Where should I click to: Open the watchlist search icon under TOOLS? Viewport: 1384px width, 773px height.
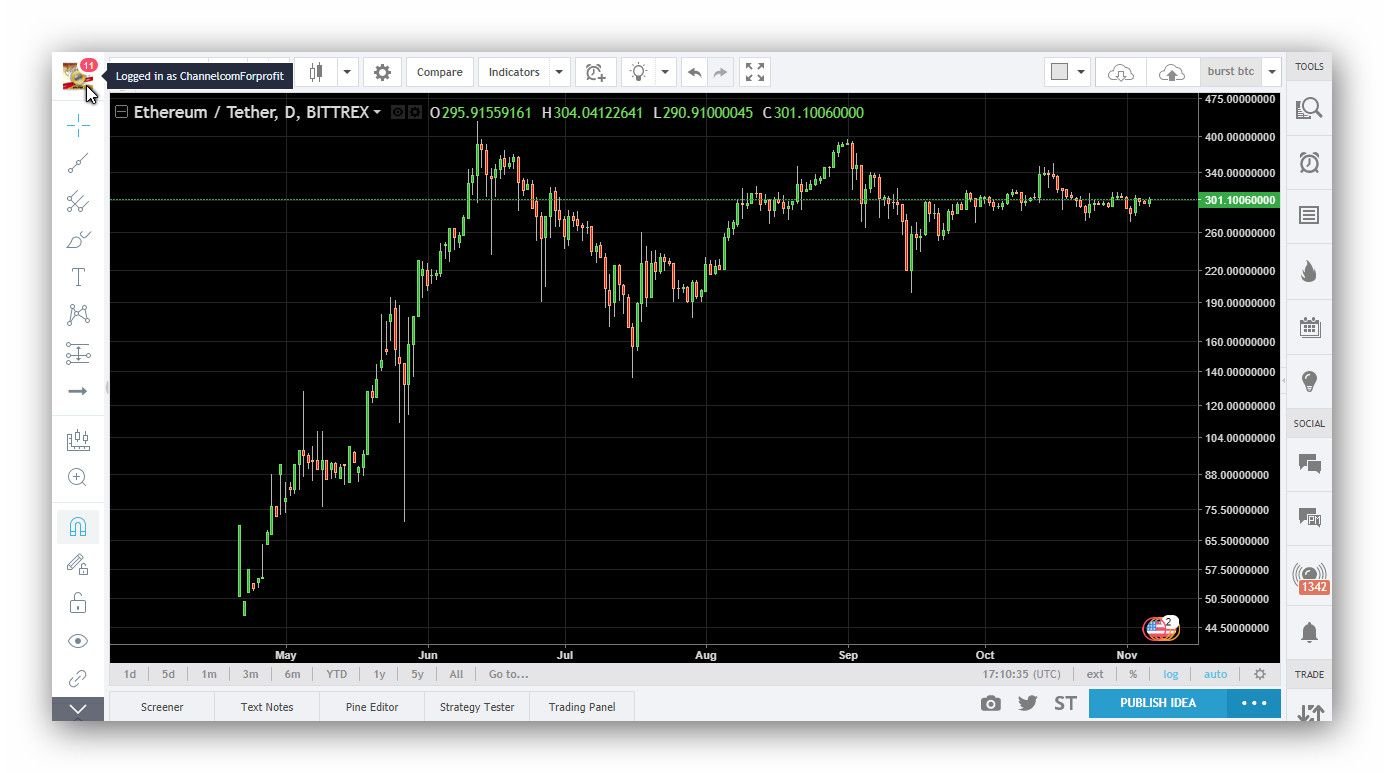(1309, 108)
